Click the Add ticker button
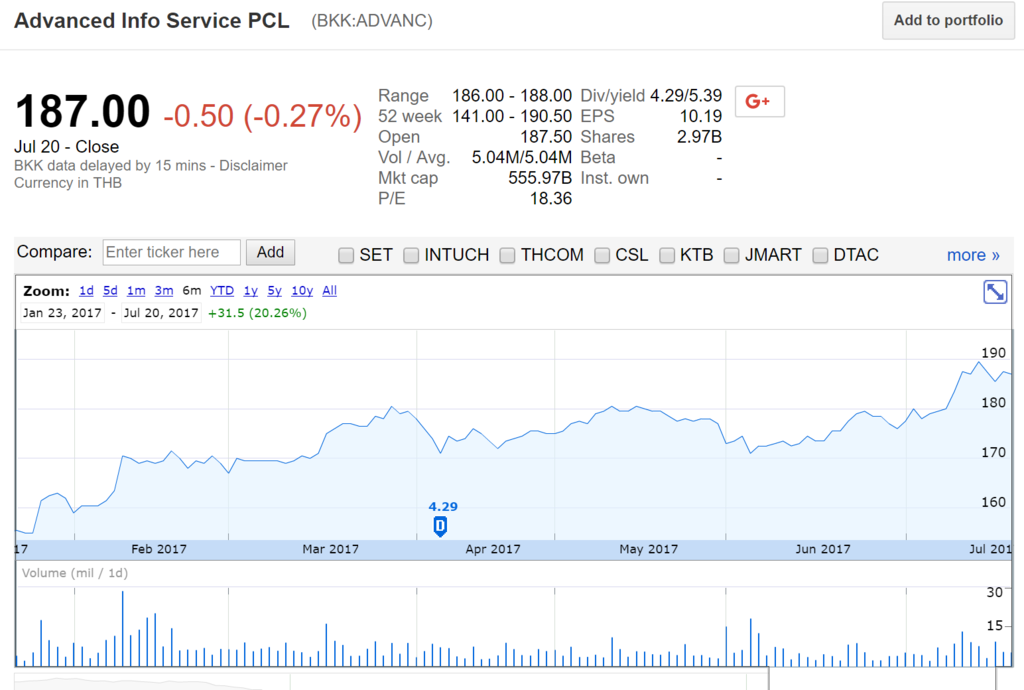This screenshot has height=690, width=1024. point(270,253)
